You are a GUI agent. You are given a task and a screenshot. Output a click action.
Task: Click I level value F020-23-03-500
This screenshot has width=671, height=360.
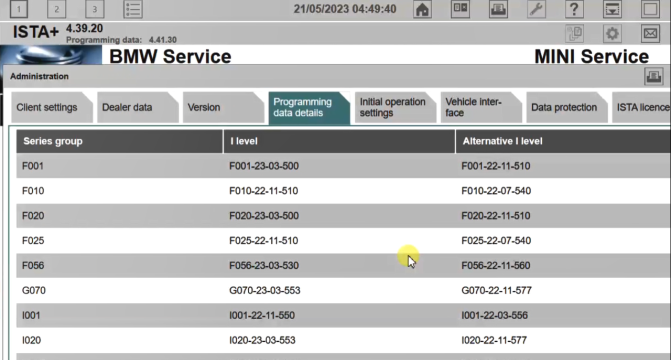[264, 216]
